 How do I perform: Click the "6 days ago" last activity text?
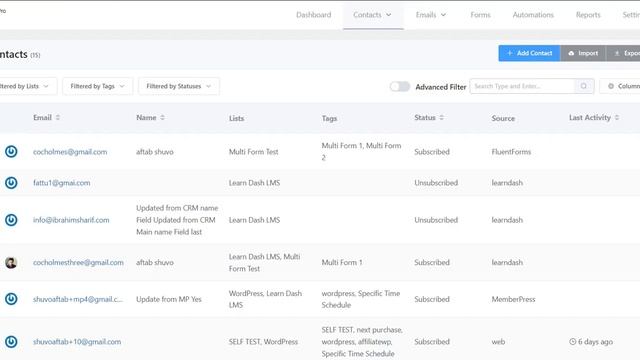[x=596, y=342]
